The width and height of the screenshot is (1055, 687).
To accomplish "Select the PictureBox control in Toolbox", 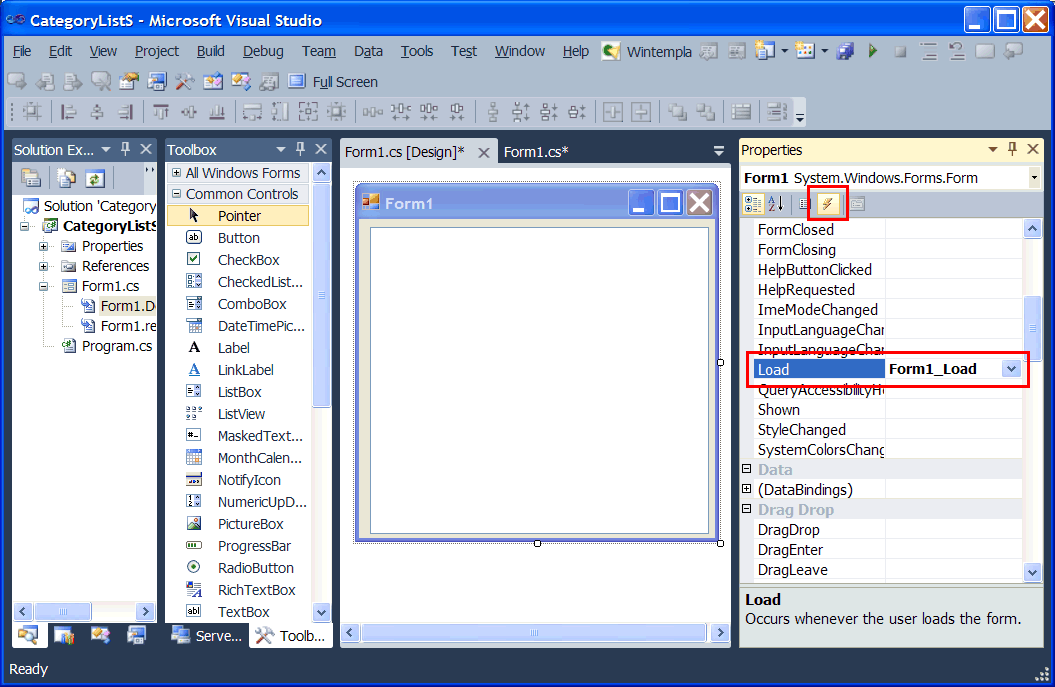I will [238, 524].
